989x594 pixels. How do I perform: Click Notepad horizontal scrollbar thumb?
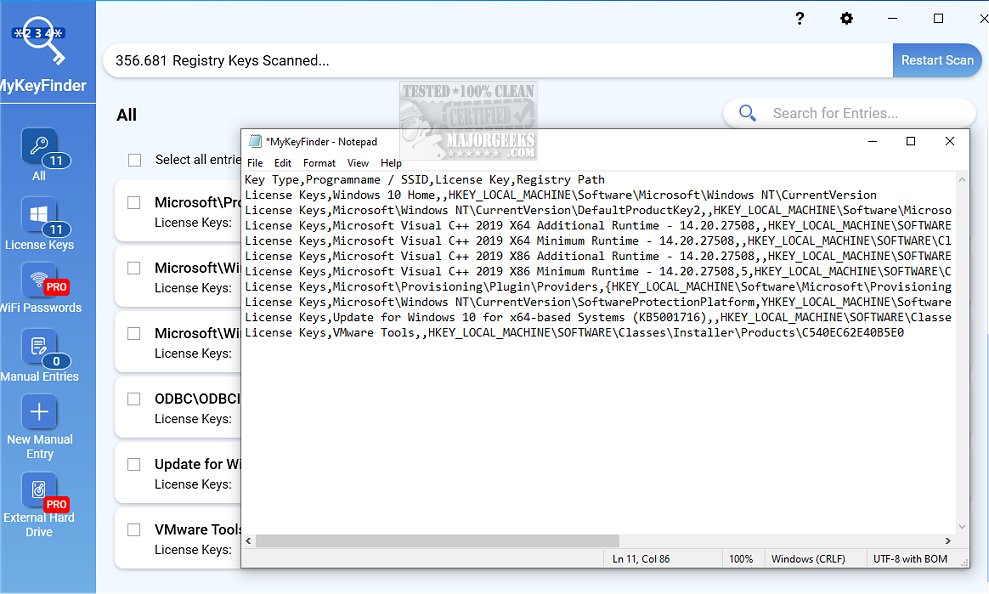(x=438, y=541)
